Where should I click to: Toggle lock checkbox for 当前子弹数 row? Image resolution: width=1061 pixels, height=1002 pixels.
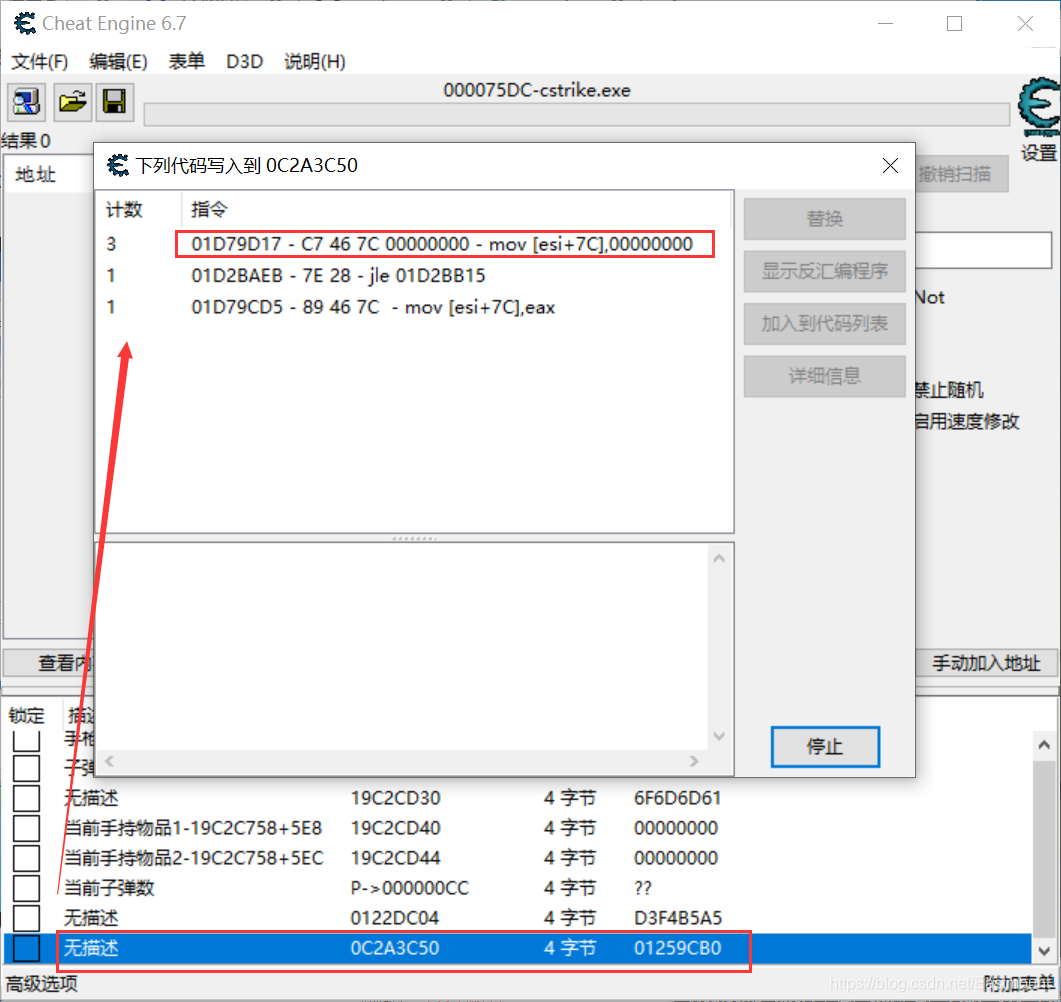[26, 888]
